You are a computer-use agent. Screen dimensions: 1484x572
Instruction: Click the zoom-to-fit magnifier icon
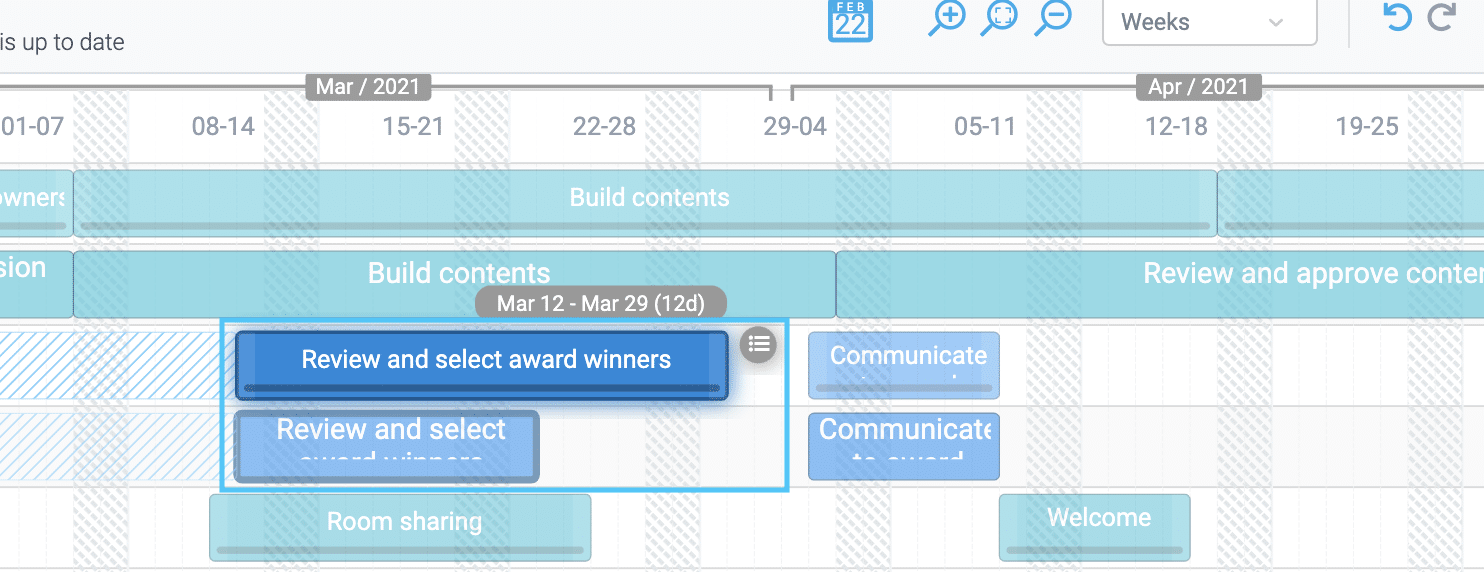click(x=999, y=18)
